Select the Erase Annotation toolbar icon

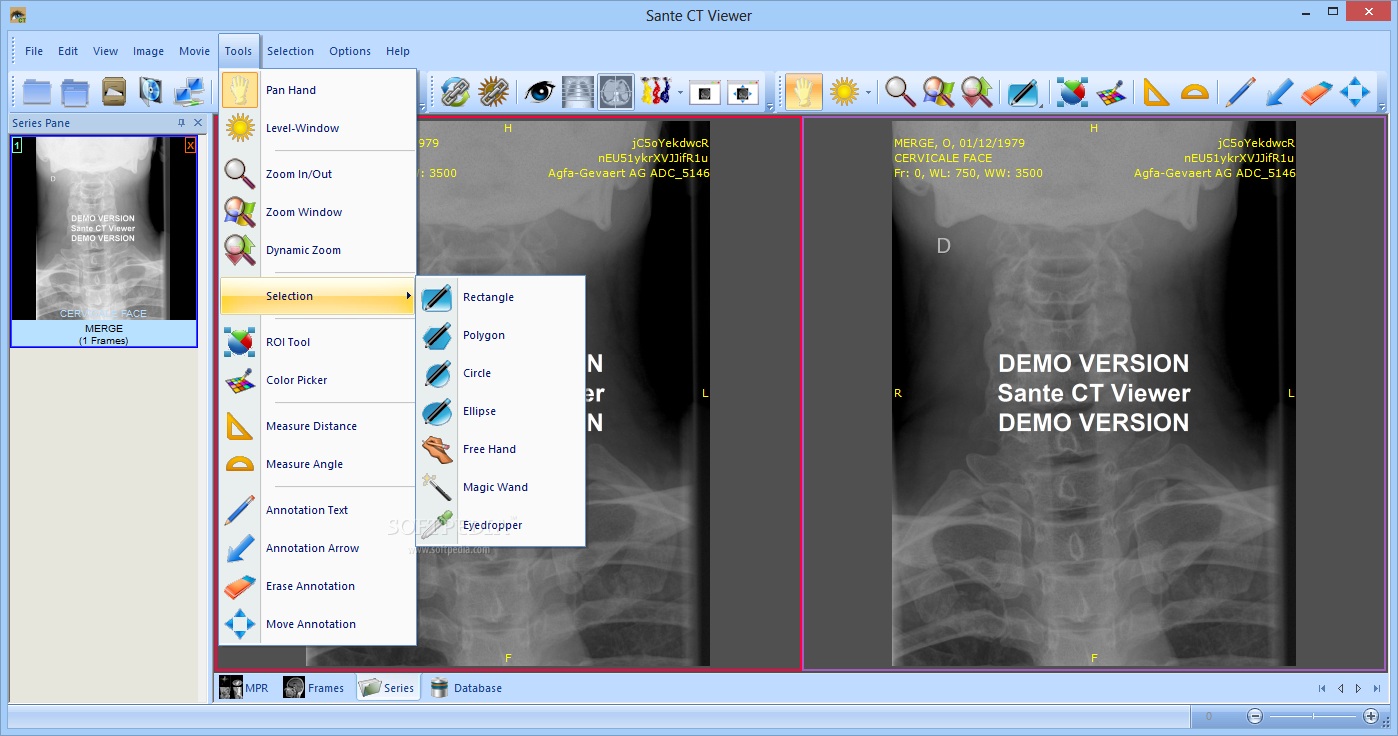[1317, 92]
